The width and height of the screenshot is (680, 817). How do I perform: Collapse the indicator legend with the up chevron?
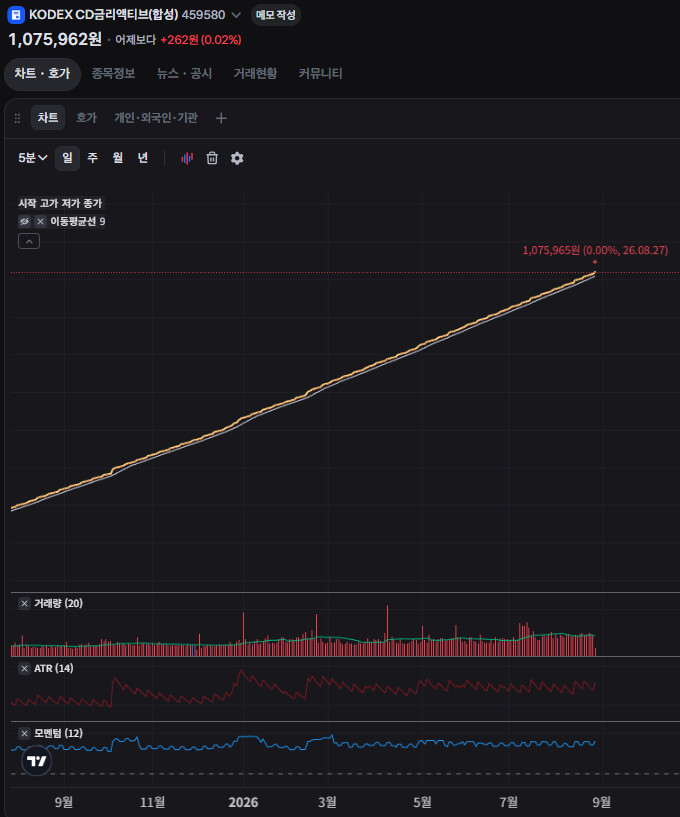click(x=29, y=241)
